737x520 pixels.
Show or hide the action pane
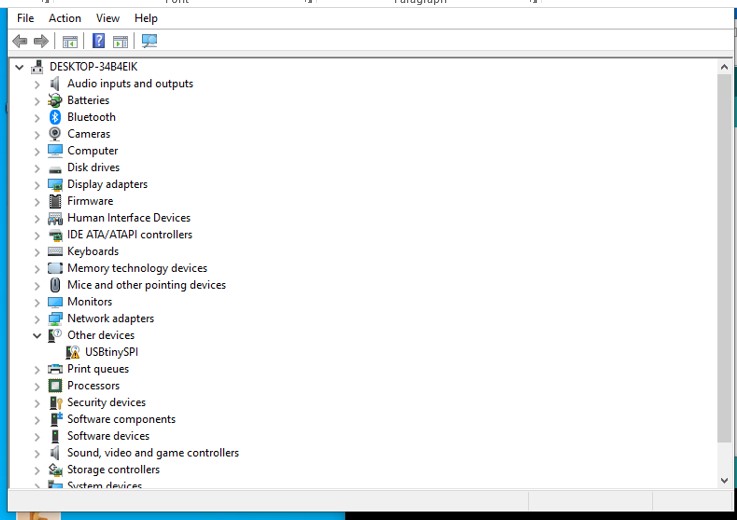pos(120,41)
